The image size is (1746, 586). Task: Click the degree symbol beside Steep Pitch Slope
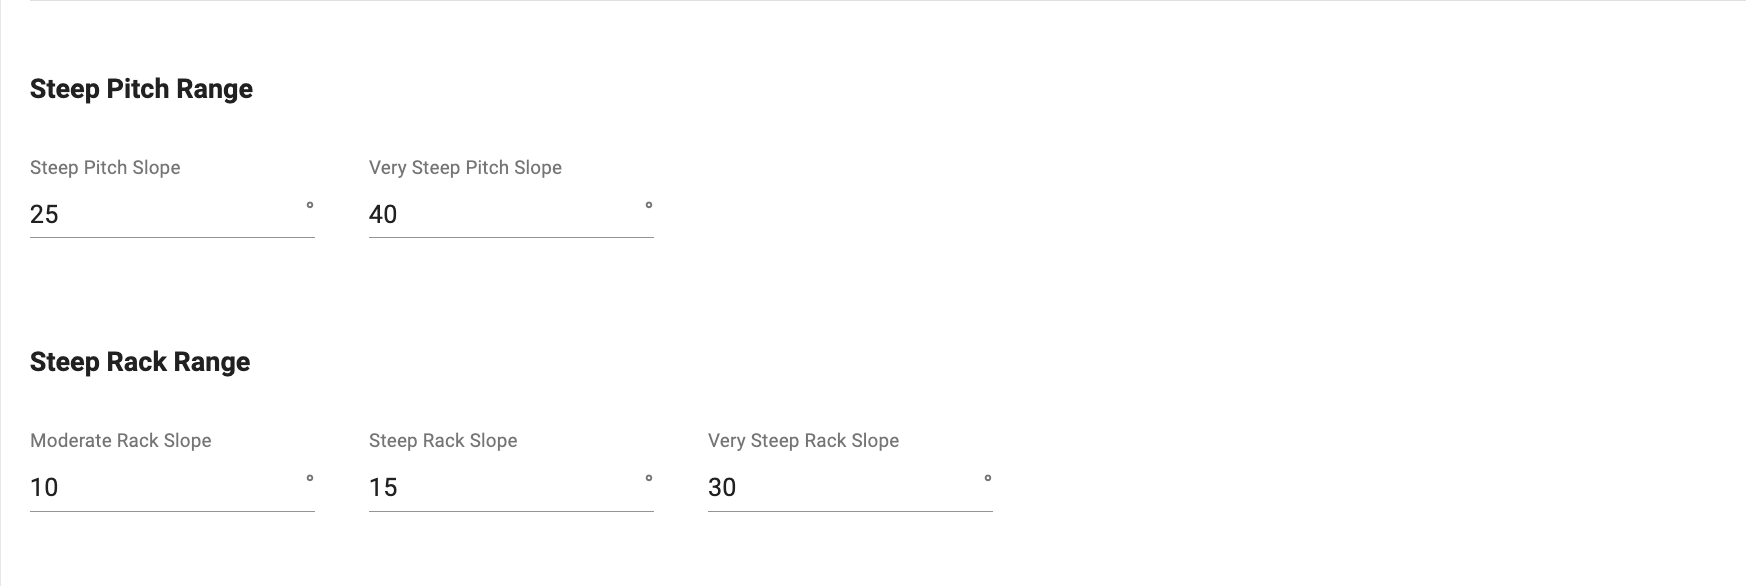pos(310,206)
